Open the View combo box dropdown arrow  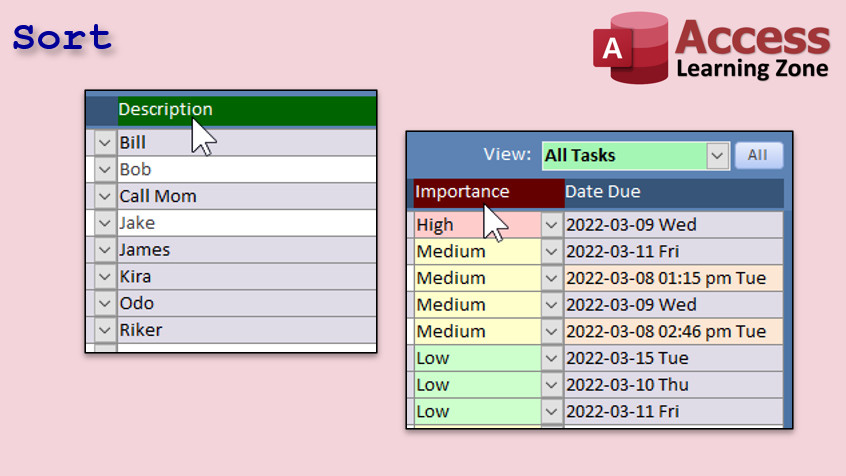click(x=717, y=156)
